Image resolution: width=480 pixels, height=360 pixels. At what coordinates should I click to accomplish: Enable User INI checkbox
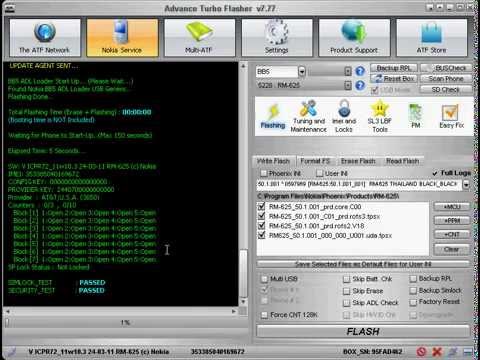pyautogui.click(x=320, y=173)
